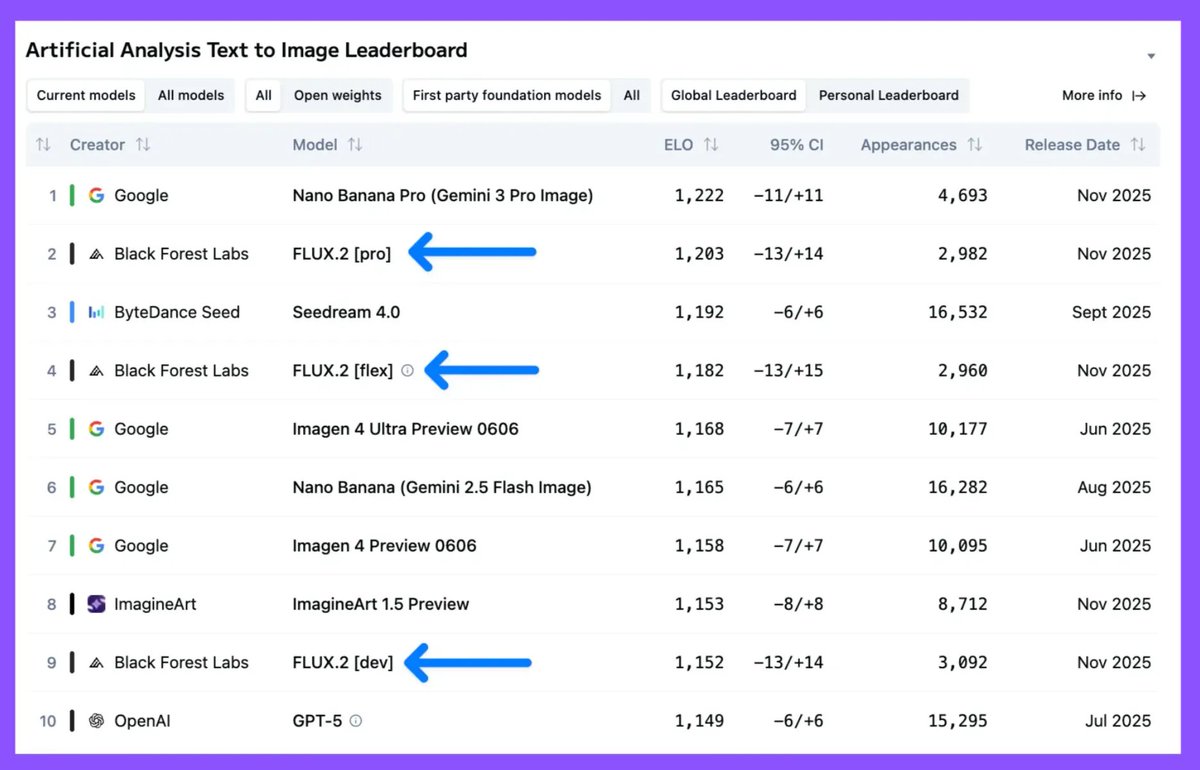Select the OpenAI logo beside GPT-5
Image resolution: width=1200 pixels, height=770 pixels.
point(96,720)
